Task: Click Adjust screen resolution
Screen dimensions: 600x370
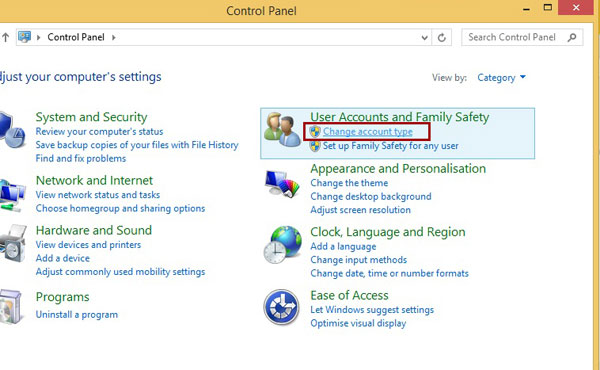Action: (x=360, y=210)
